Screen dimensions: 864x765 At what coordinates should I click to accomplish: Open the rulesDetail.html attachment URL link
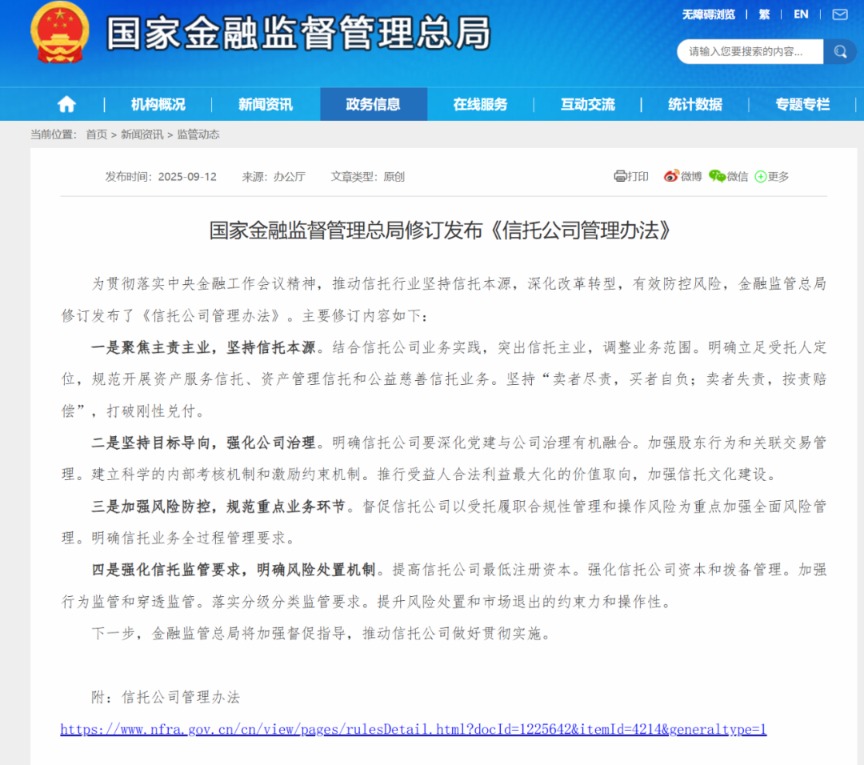tap(413, 729)
